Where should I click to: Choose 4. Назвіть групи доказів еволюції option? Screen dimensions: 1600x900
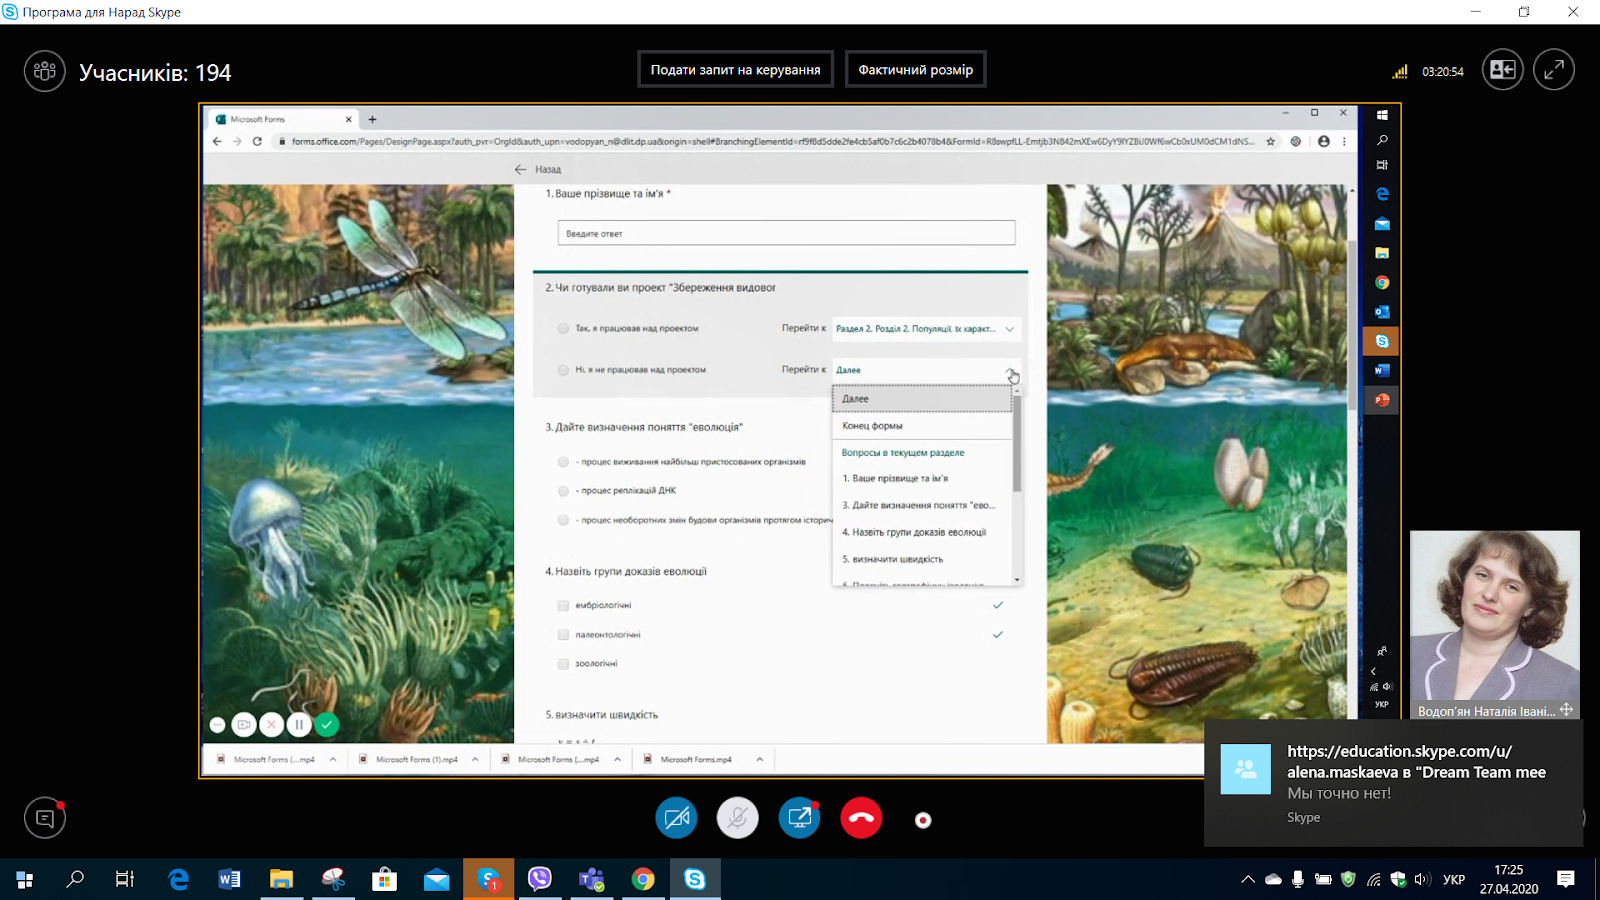[922, 533]
